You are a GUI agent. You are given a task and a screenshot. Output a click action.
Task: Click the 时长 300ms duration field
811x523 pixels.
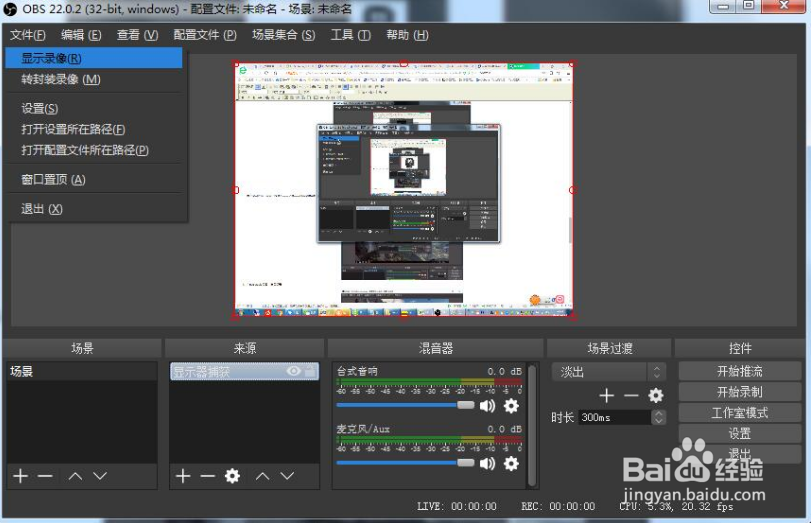point(614,417)
